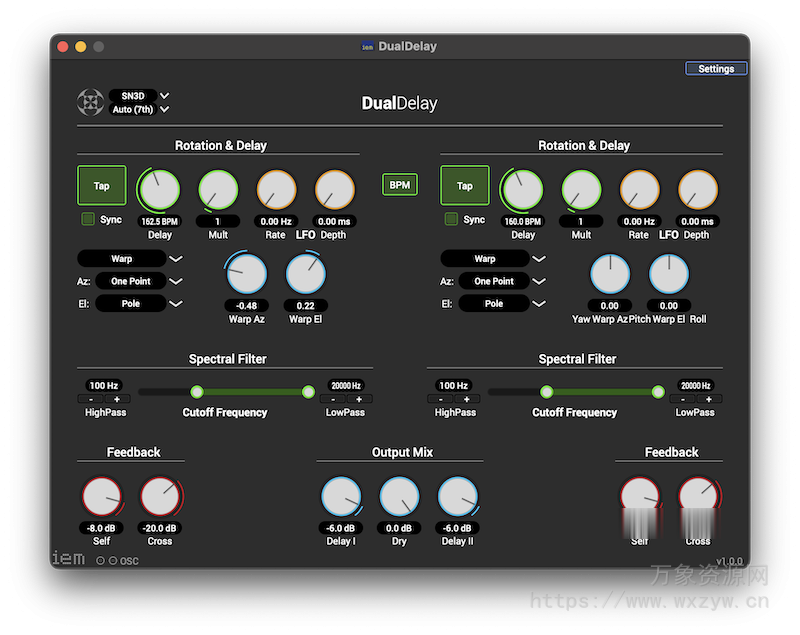Click the Self feedback knob on the left
The width and height of the screenshot is (800, 635).
(102, 495)
